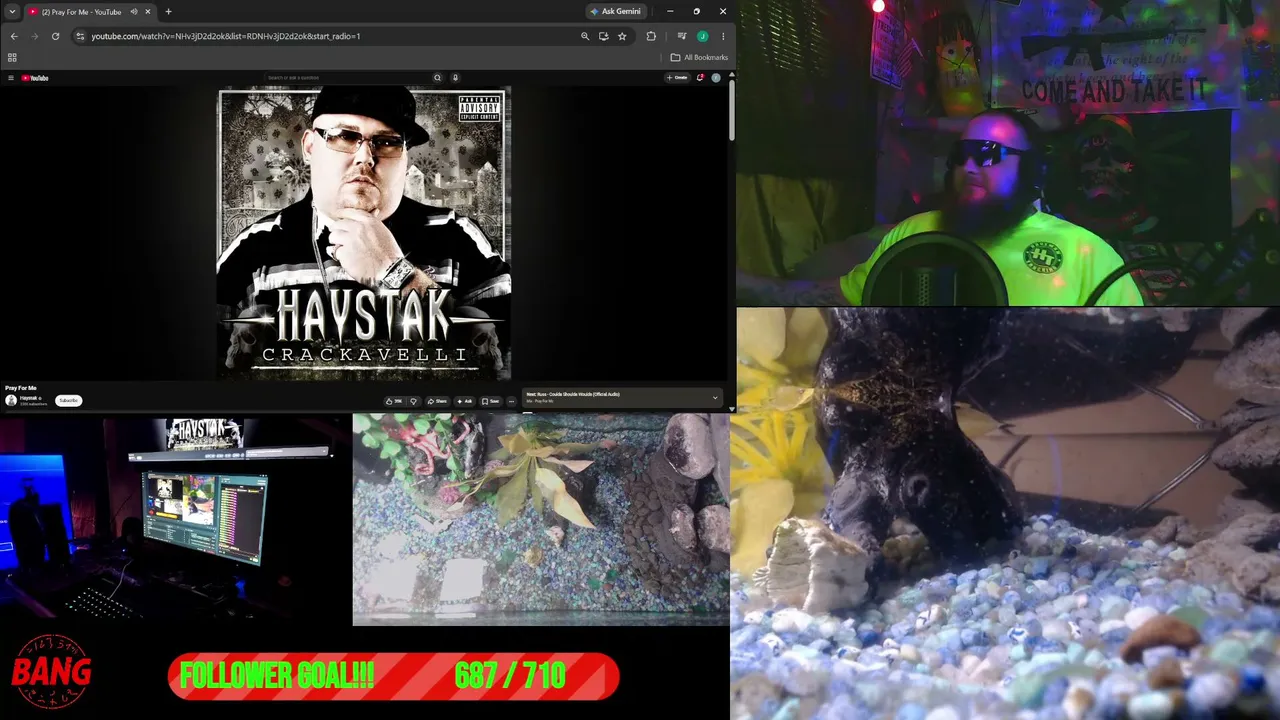Mute the Pray For Me tab audio

tap(134, 12)
